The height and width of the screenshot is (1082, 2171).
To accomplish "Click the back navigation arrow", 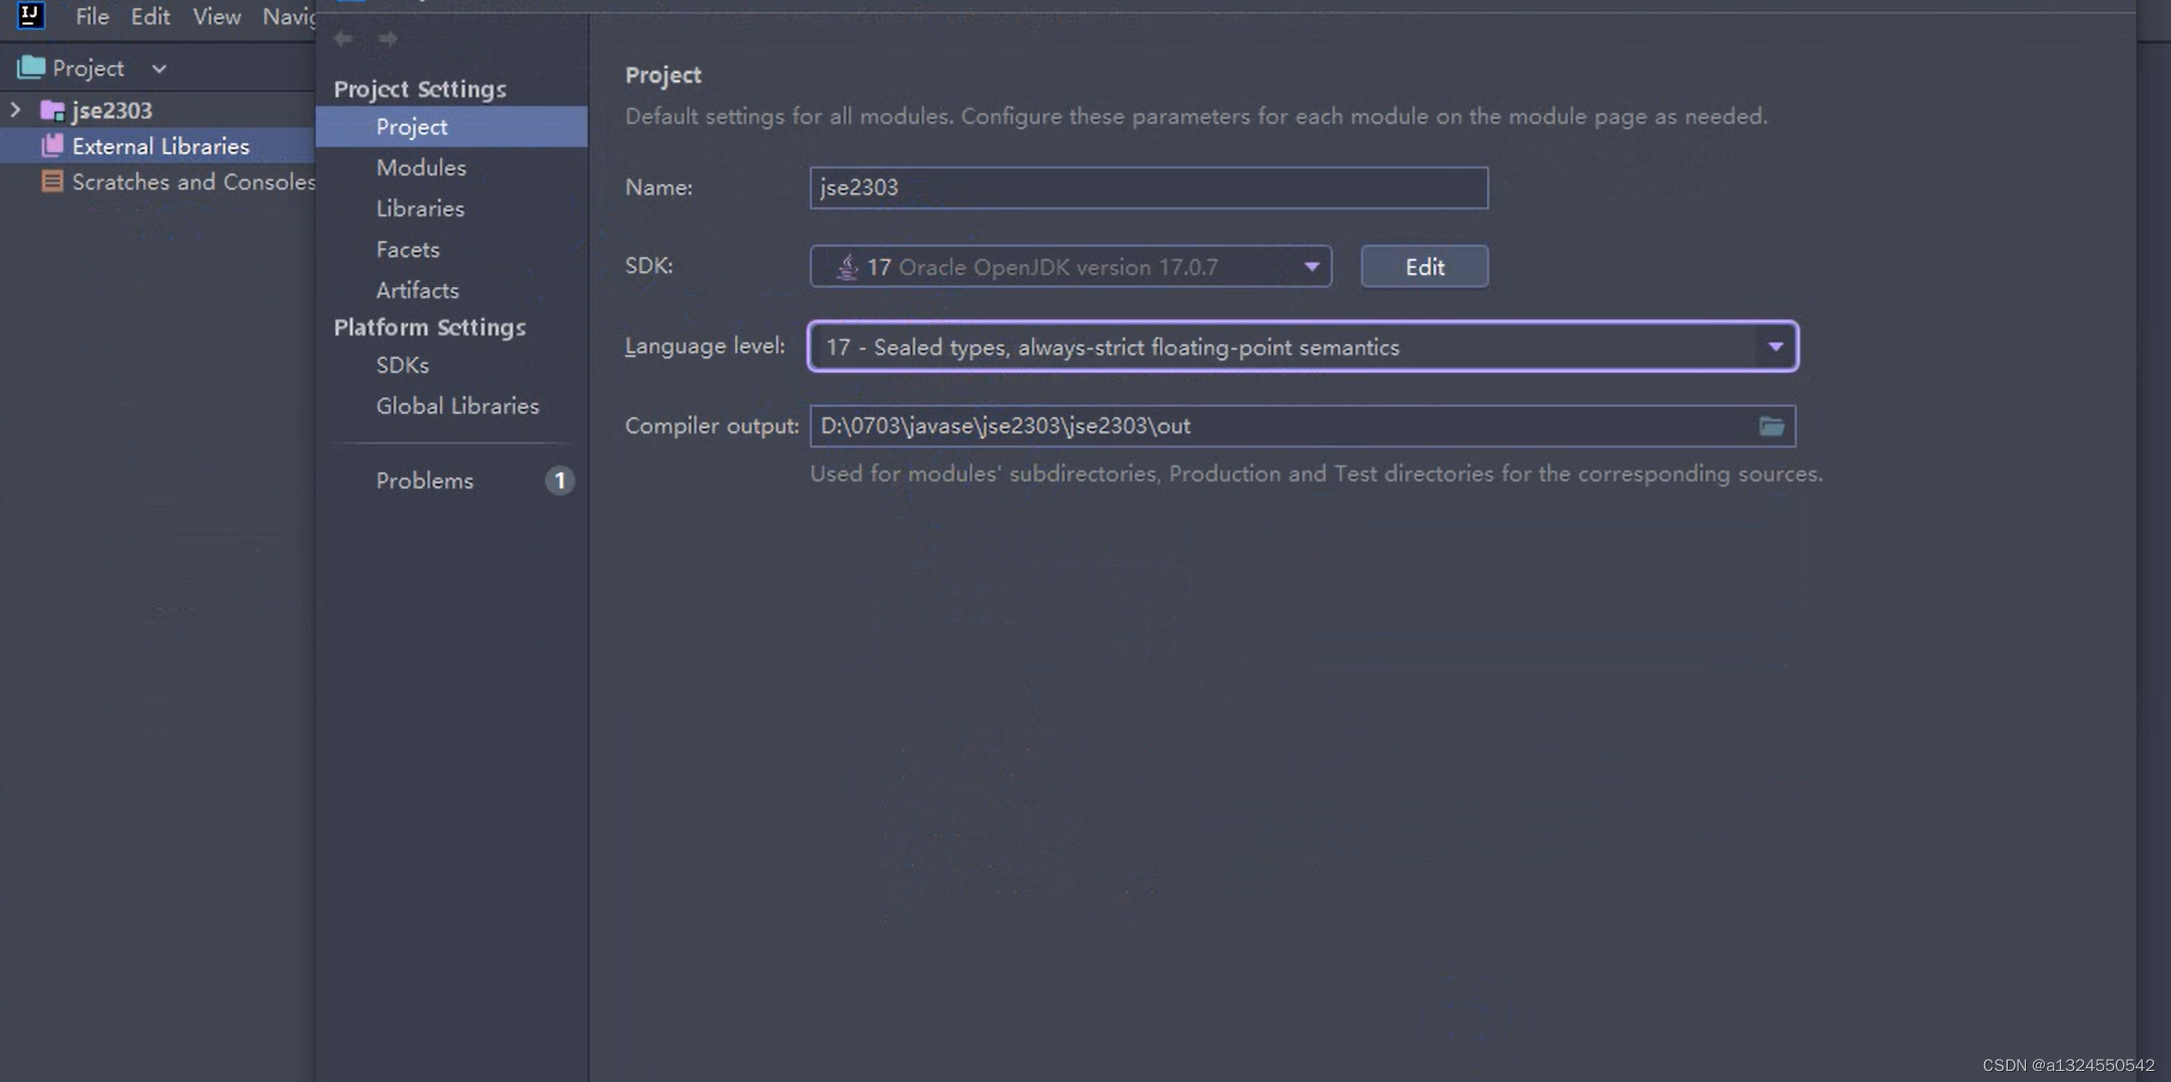I will [344, 38].
